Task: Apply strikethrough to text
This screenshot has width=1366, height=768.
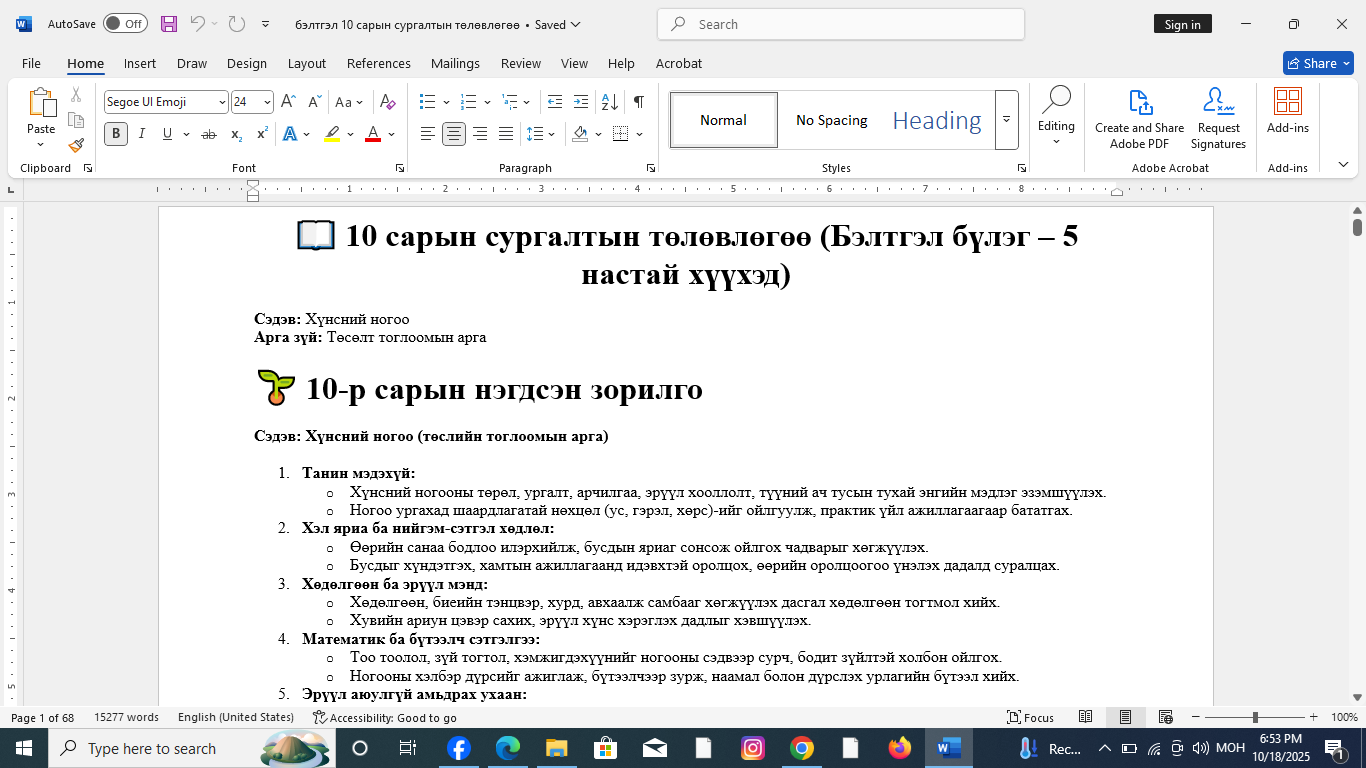Action: pyautogui.click(x=209, y=133)
